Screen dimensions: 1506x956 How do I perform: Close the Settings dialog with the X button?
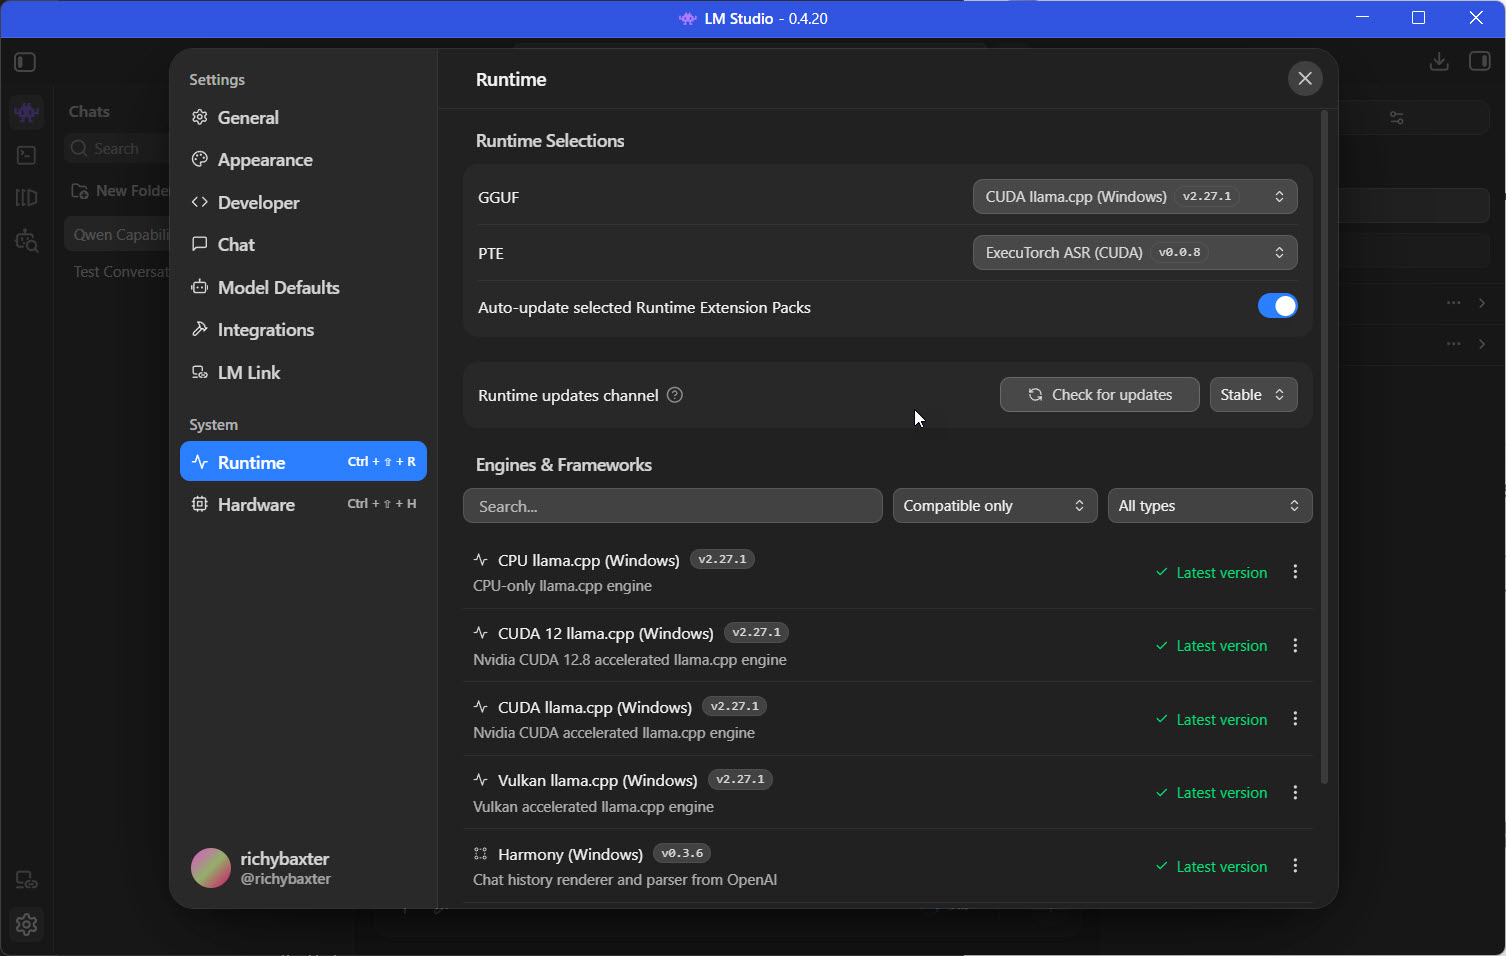coord(1305,78)
